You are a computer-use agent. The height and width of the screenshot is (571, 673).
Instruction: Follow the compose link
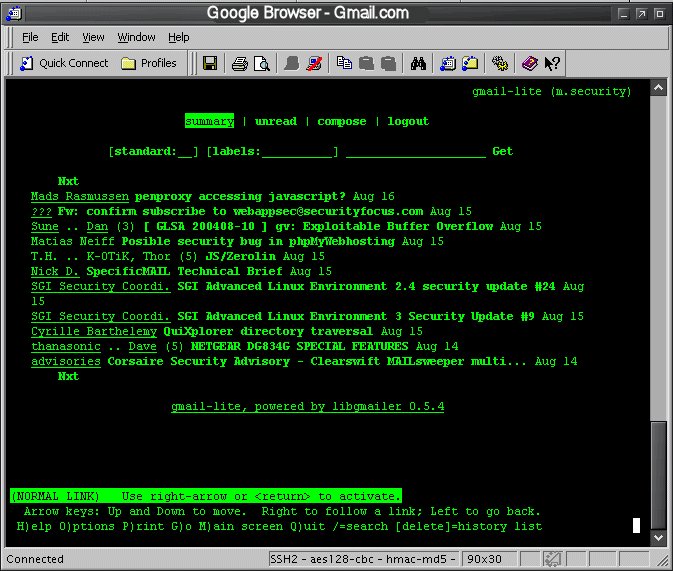pyautogui.click(x=342, y=121)
